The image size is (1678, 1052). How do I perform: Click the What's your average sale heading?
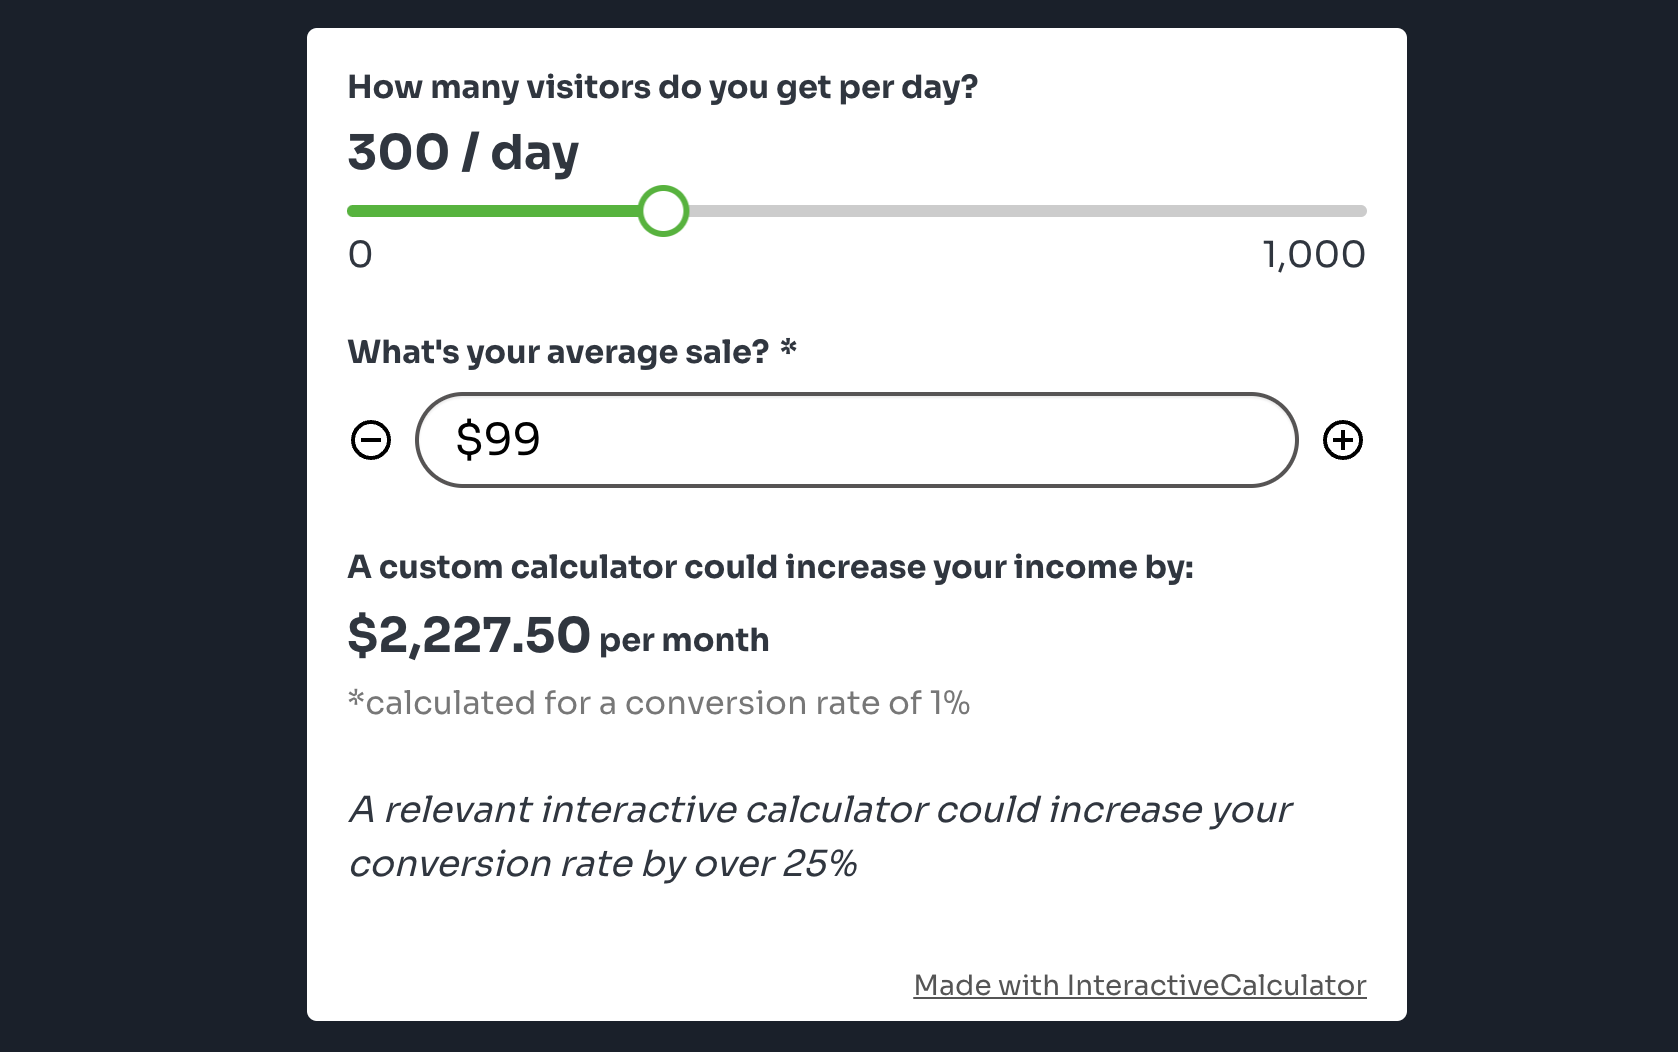pos(570,351)
